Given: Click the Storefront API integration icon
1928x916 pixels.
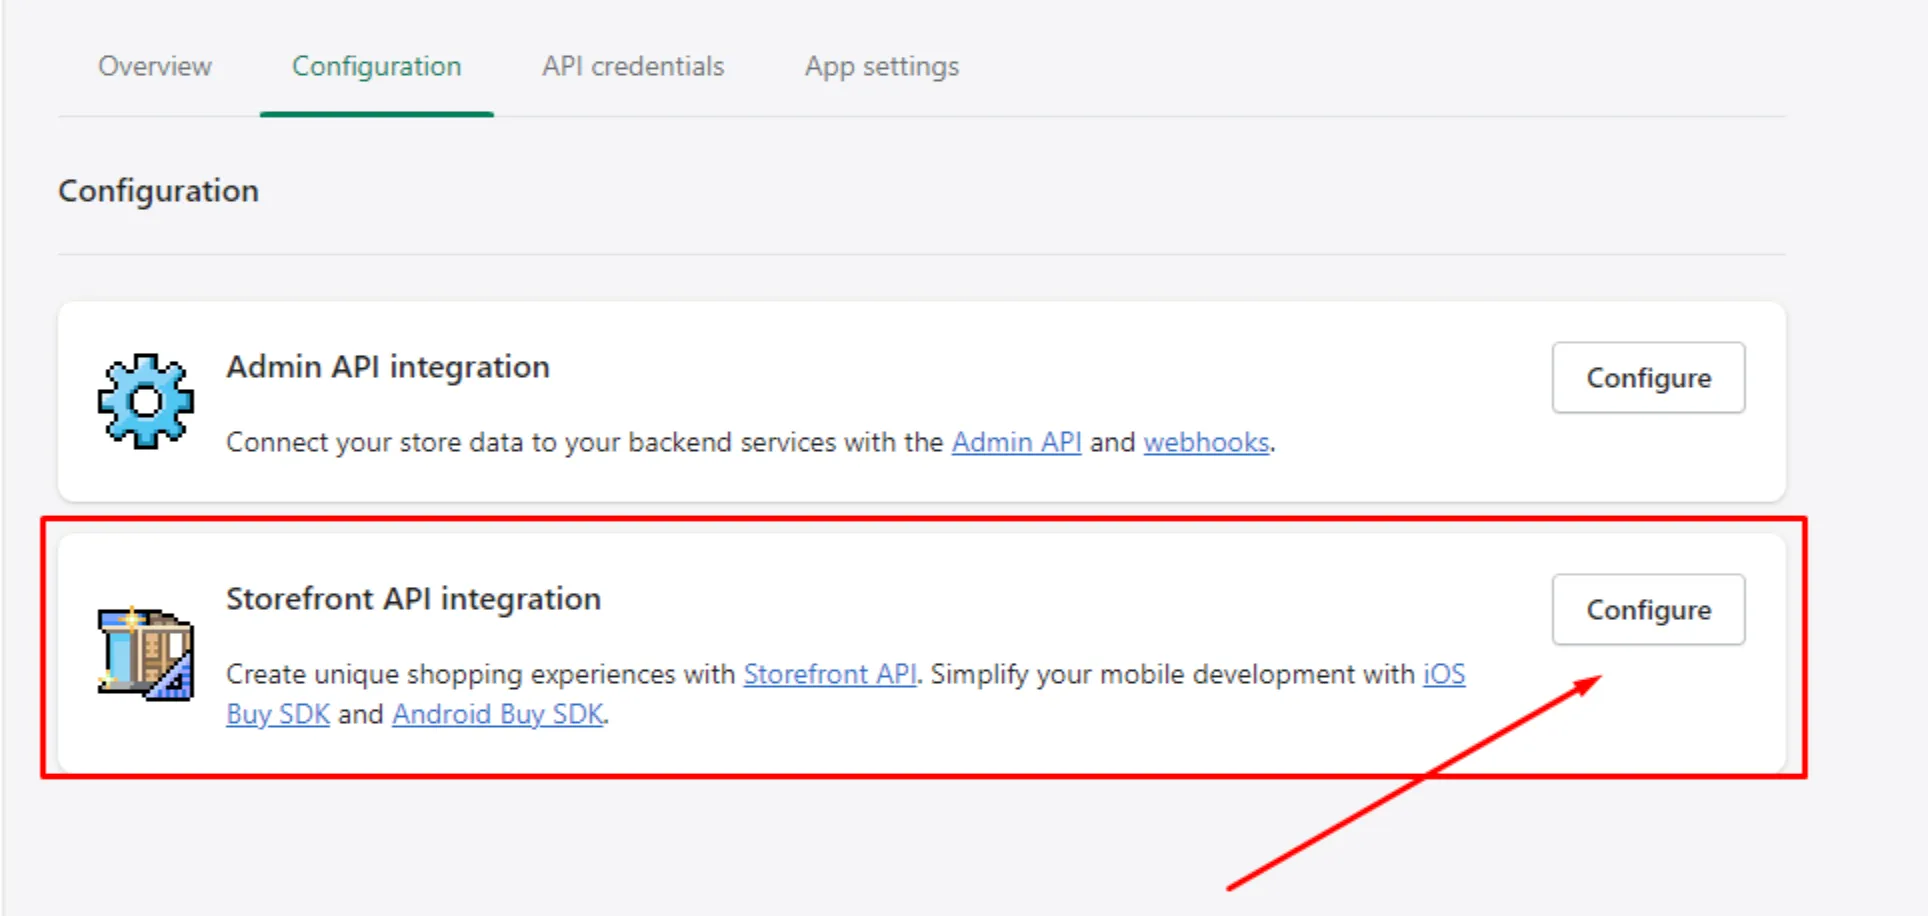Looking at the screenshot, I should pyautogui.click(x=146, y=654).
